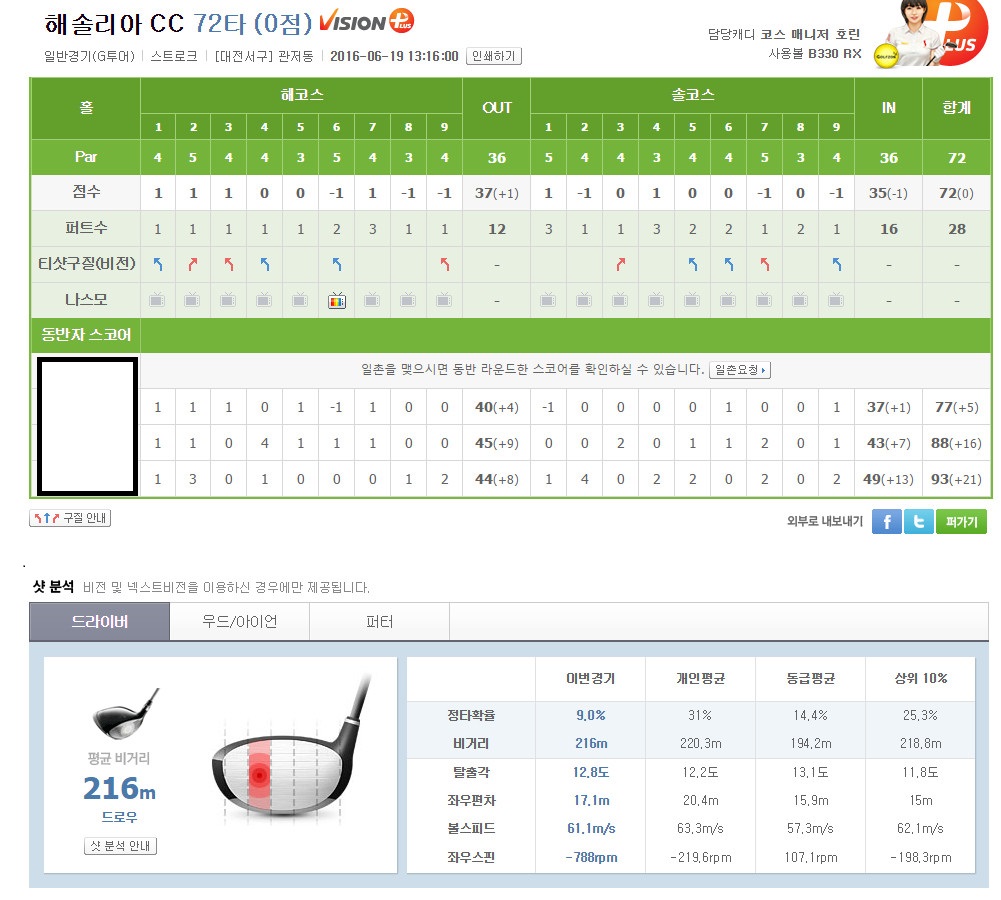Share the scorecard on Facebook
The width and height of the screenshot is (1001, 900).
pyautogui.click(x=886, y=521)
